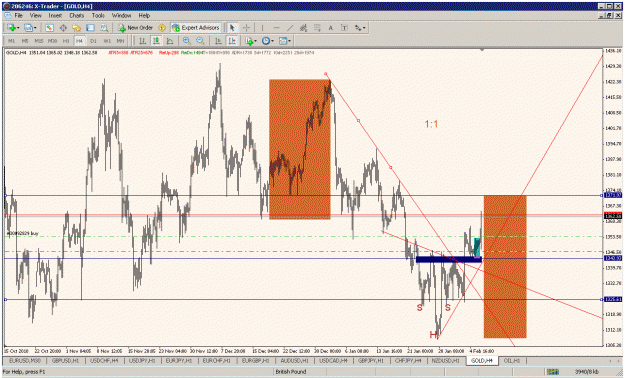Switch to the EURUSD,M30 chart tab
This screenshot has width=625, height=378.
pyautogui.click(x=25, y=360)
